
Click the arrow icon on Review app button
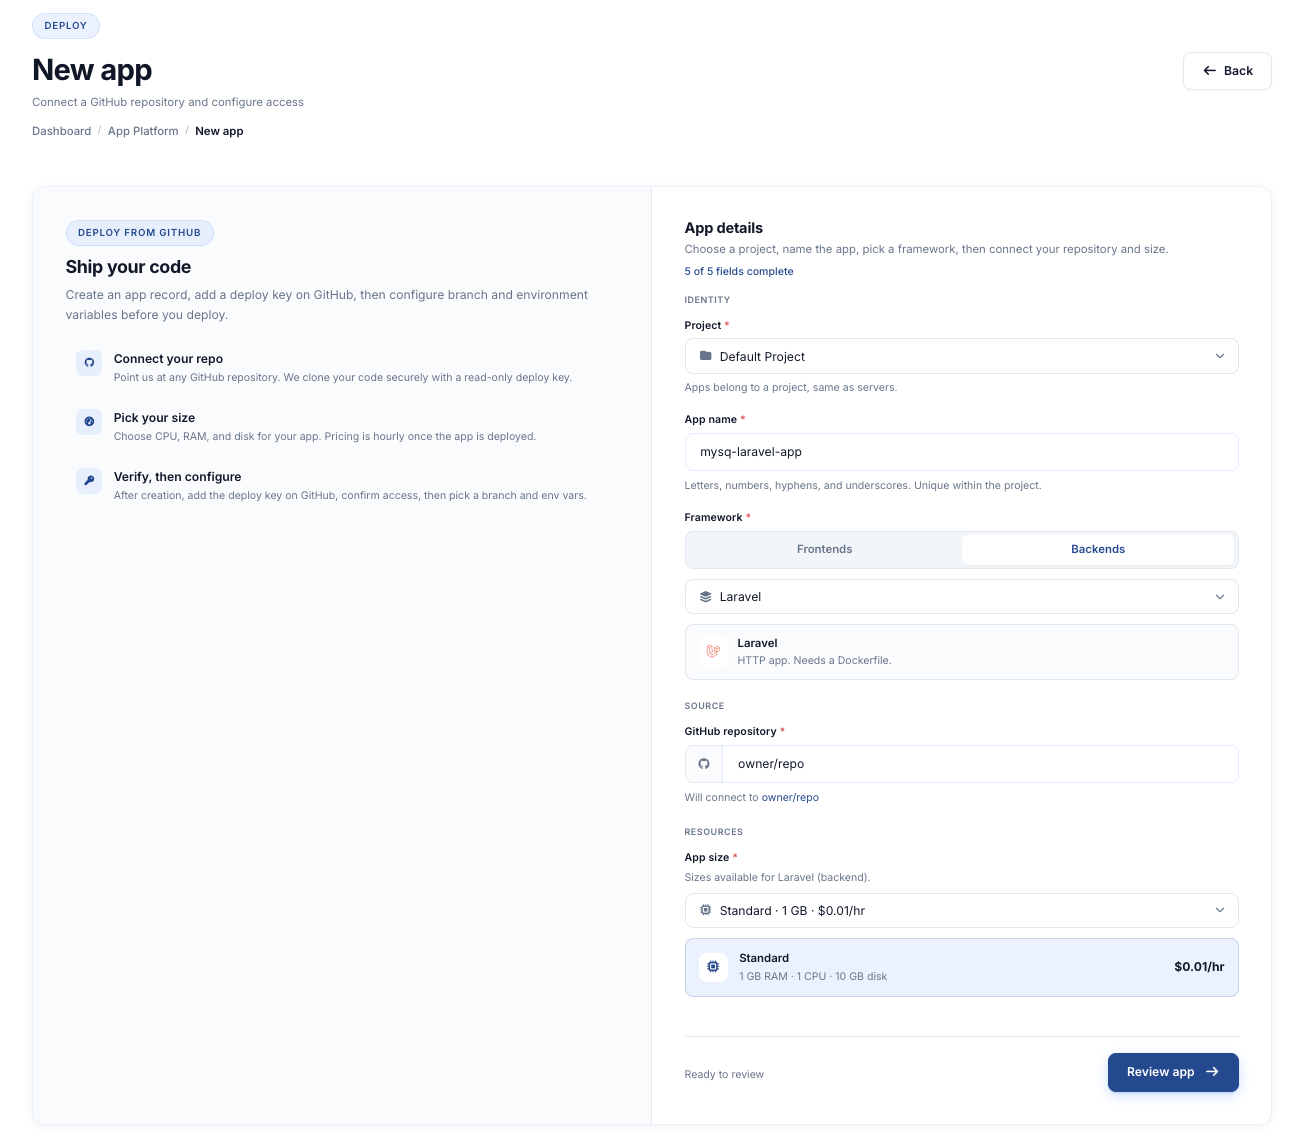1212,1072
